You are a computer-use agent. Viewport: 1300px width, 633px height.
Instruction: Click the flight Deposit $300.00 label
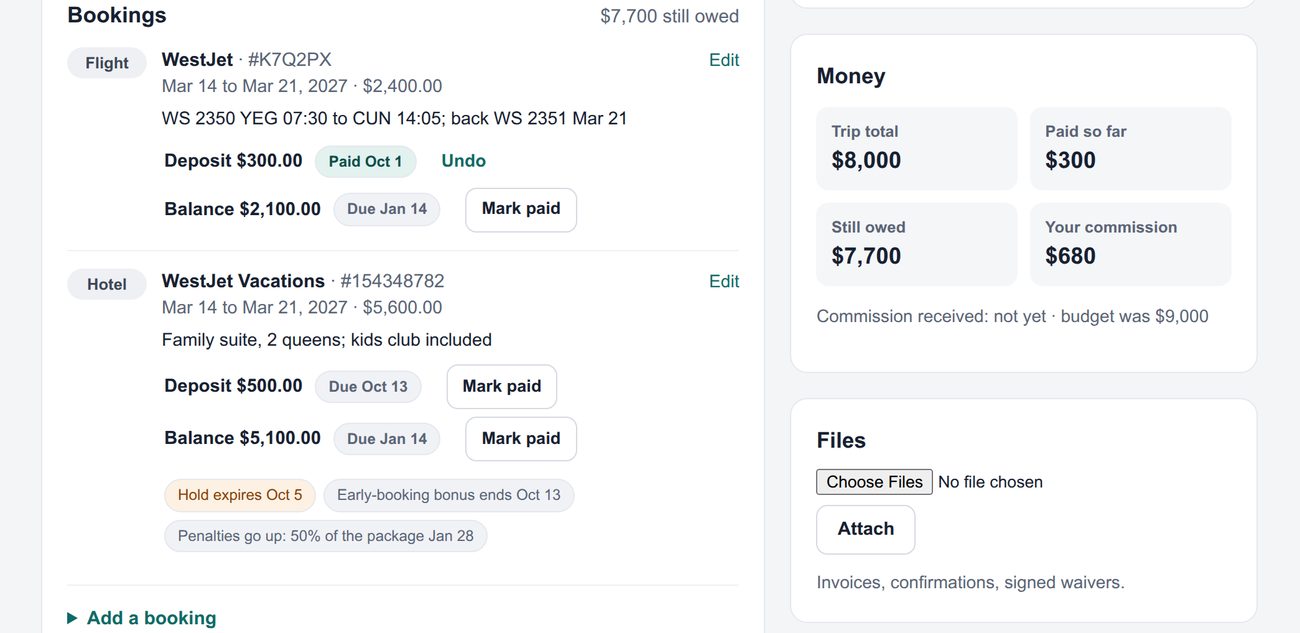(x=233, y=161)
